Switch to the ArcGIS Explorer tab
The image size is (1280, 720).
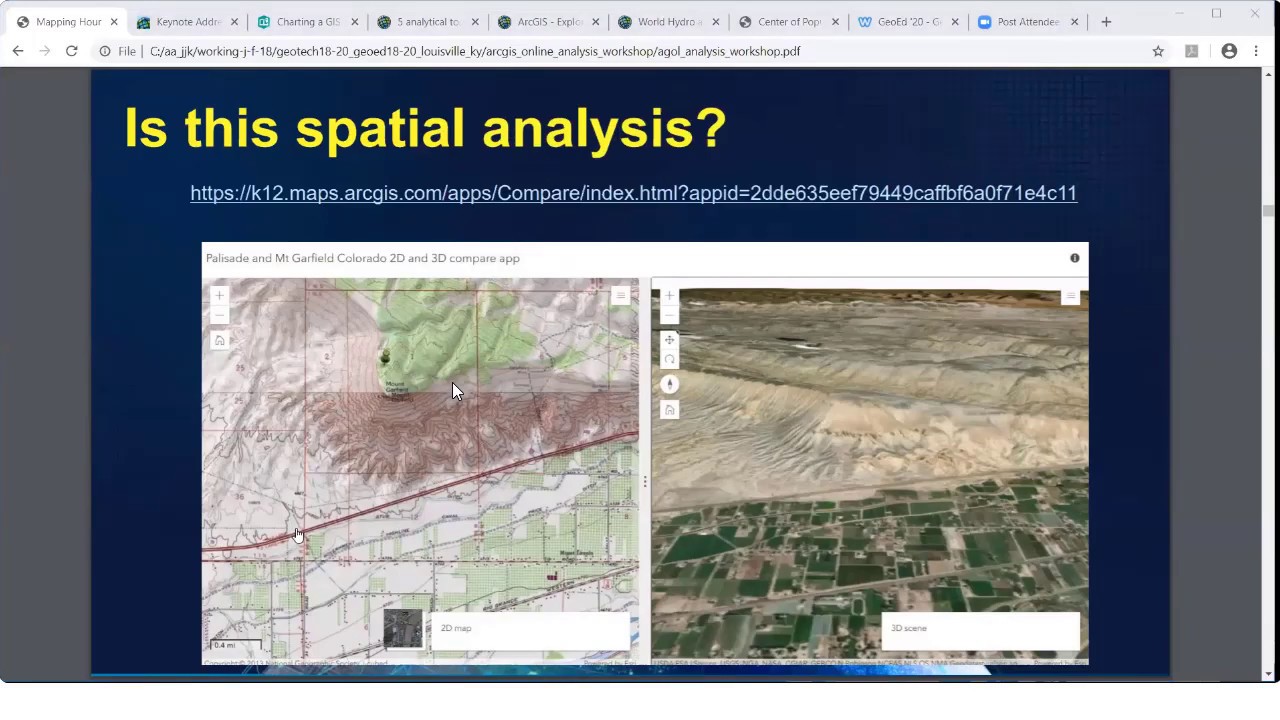(548, 22)
